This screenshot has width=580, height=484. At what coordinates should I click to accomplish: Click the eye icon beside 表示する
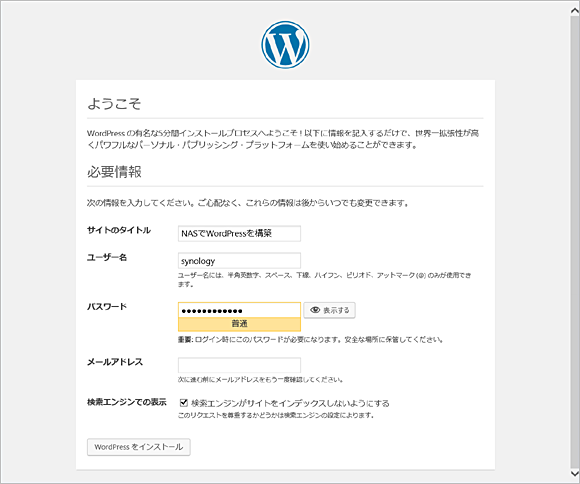pos(315,310)
